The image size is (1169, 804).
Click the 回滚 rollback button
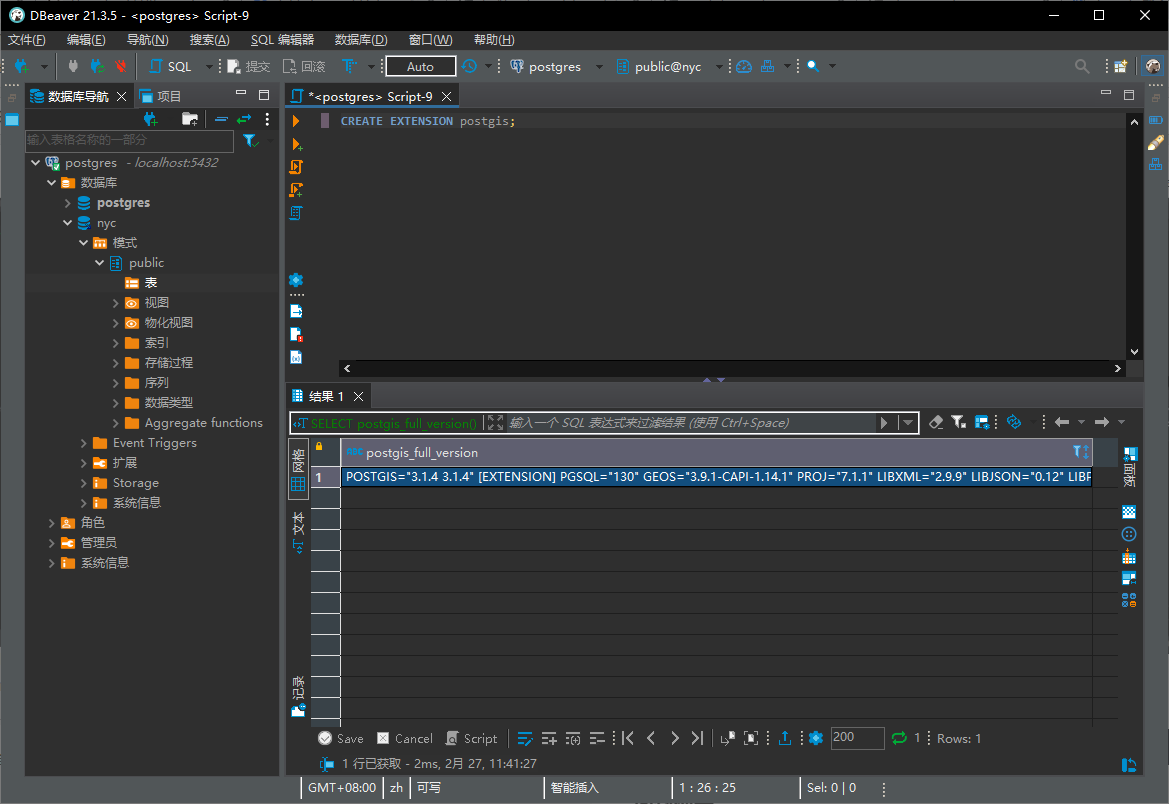pos(304,66)
